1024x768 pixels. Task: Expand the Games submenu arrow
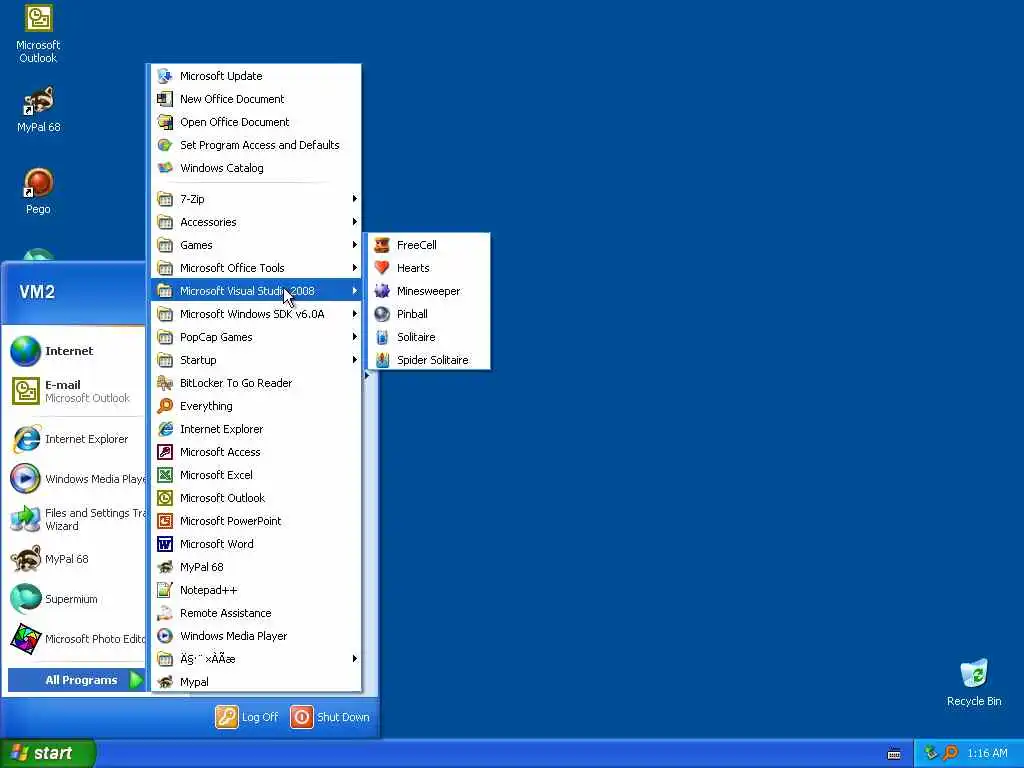(x=355, y=245)
